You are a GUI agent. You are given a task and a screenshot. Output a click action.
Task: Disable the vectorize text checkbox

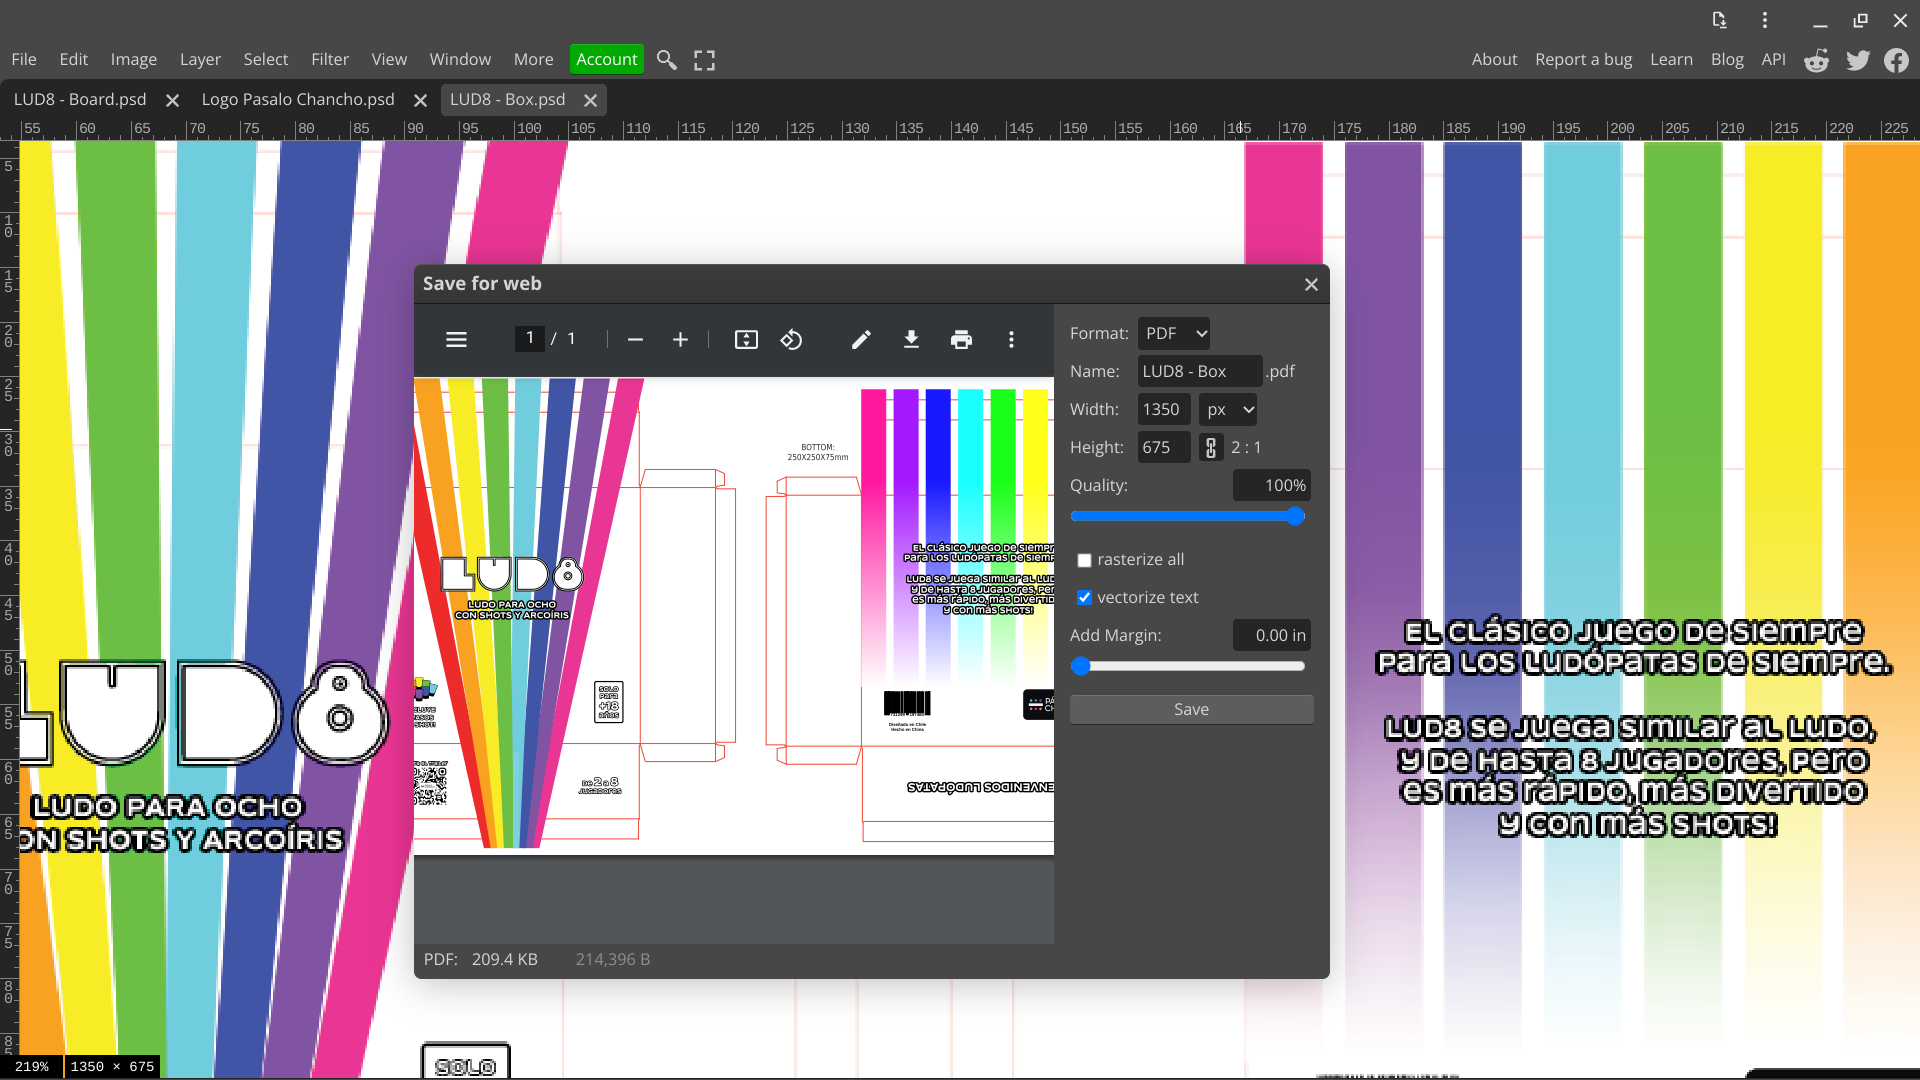1084,597
